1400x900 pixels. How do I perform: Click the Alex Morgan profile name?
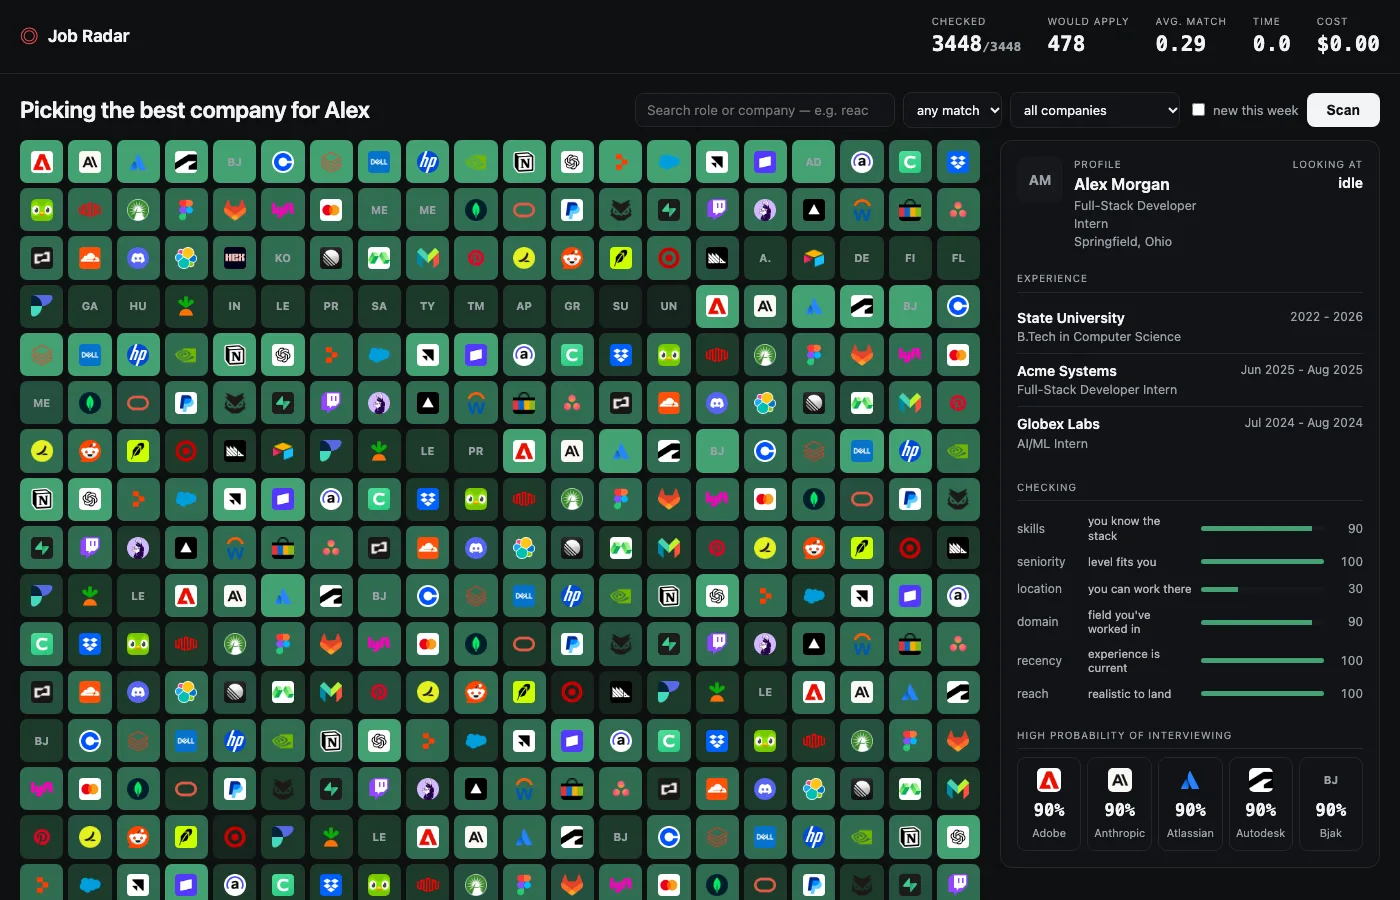click(1122, 184)
